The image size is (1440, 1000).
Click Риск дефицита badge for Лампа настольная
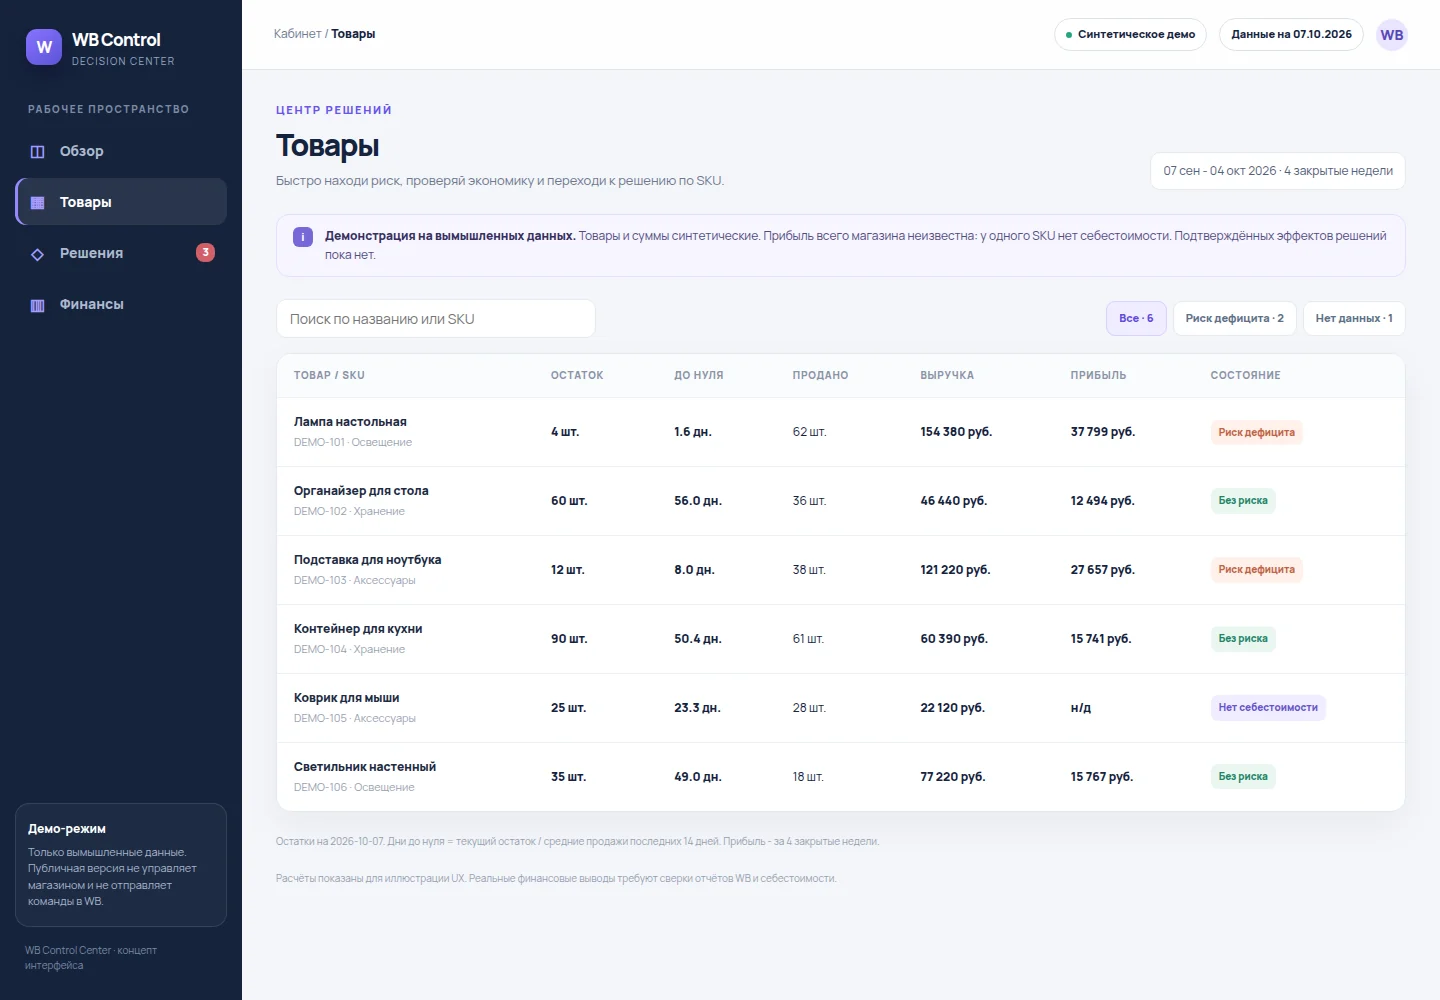coord(1256,432)
